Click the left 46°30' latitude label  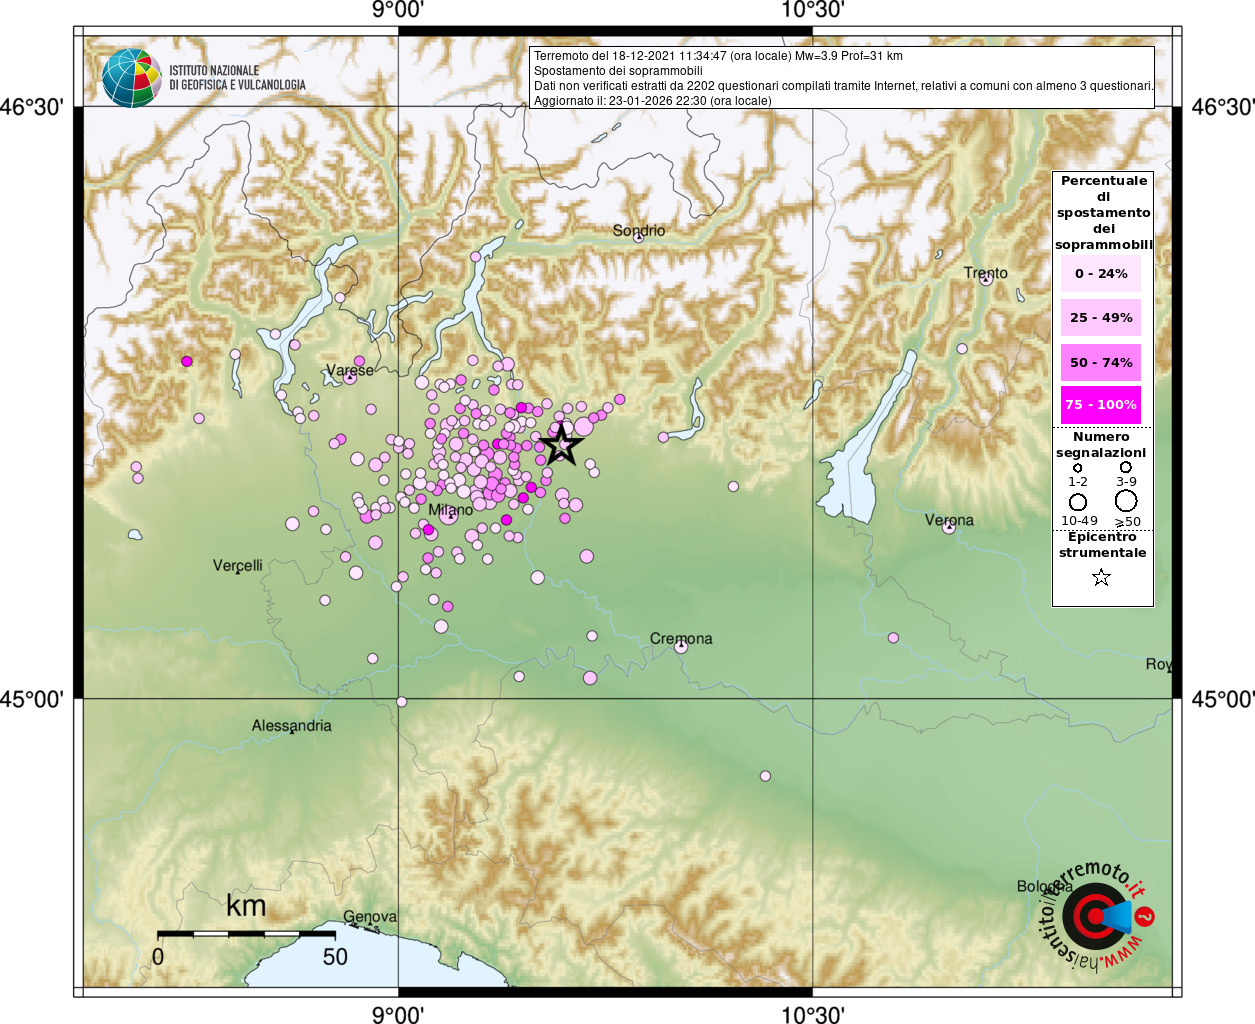[31, 107]
